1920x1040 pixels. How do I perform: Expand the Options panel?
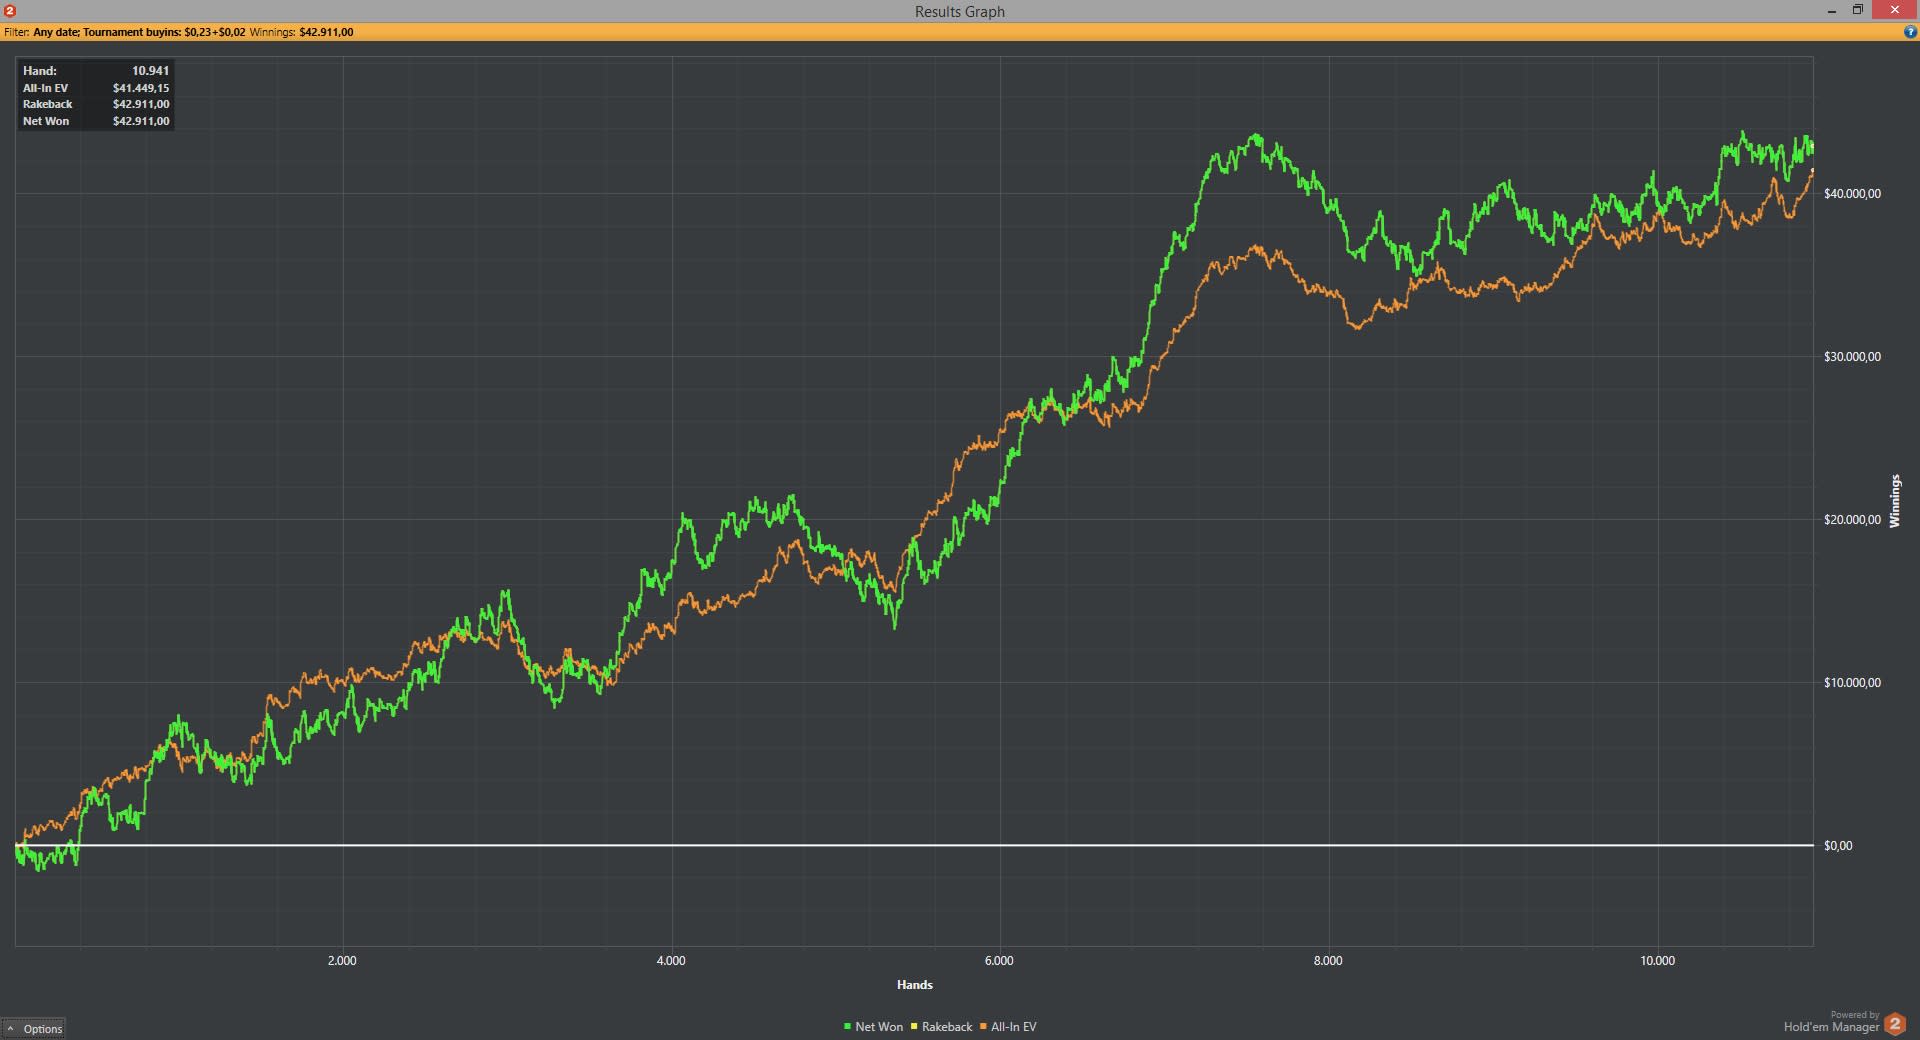point(34,1028)
